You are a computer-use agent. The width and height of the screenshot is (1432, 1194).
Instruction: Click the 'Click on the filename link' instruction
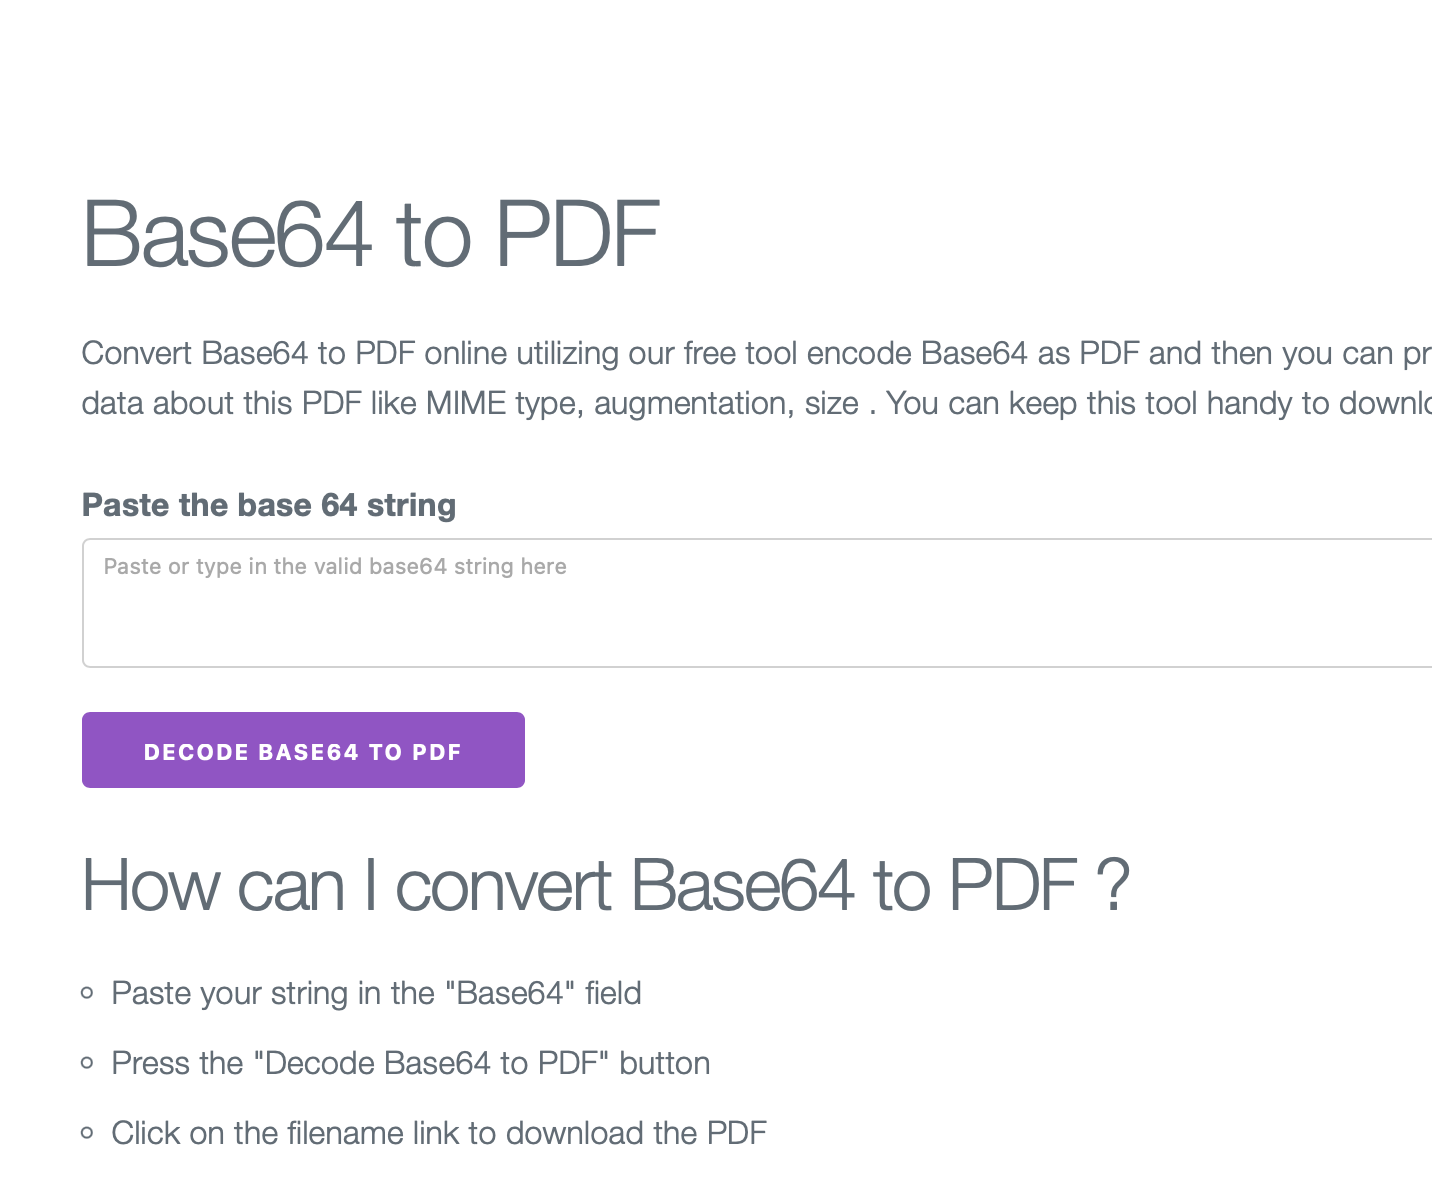click(x=438, y=1133)
